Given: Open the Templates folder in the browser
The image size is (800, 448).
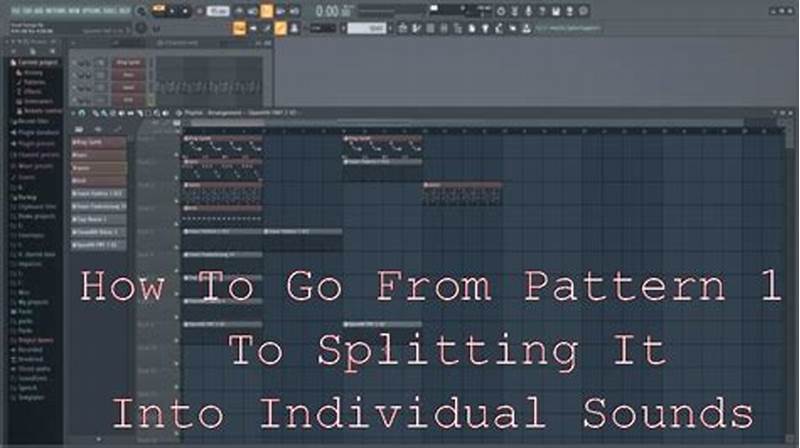Looking at the screenshot, I should tap(28, 397).
